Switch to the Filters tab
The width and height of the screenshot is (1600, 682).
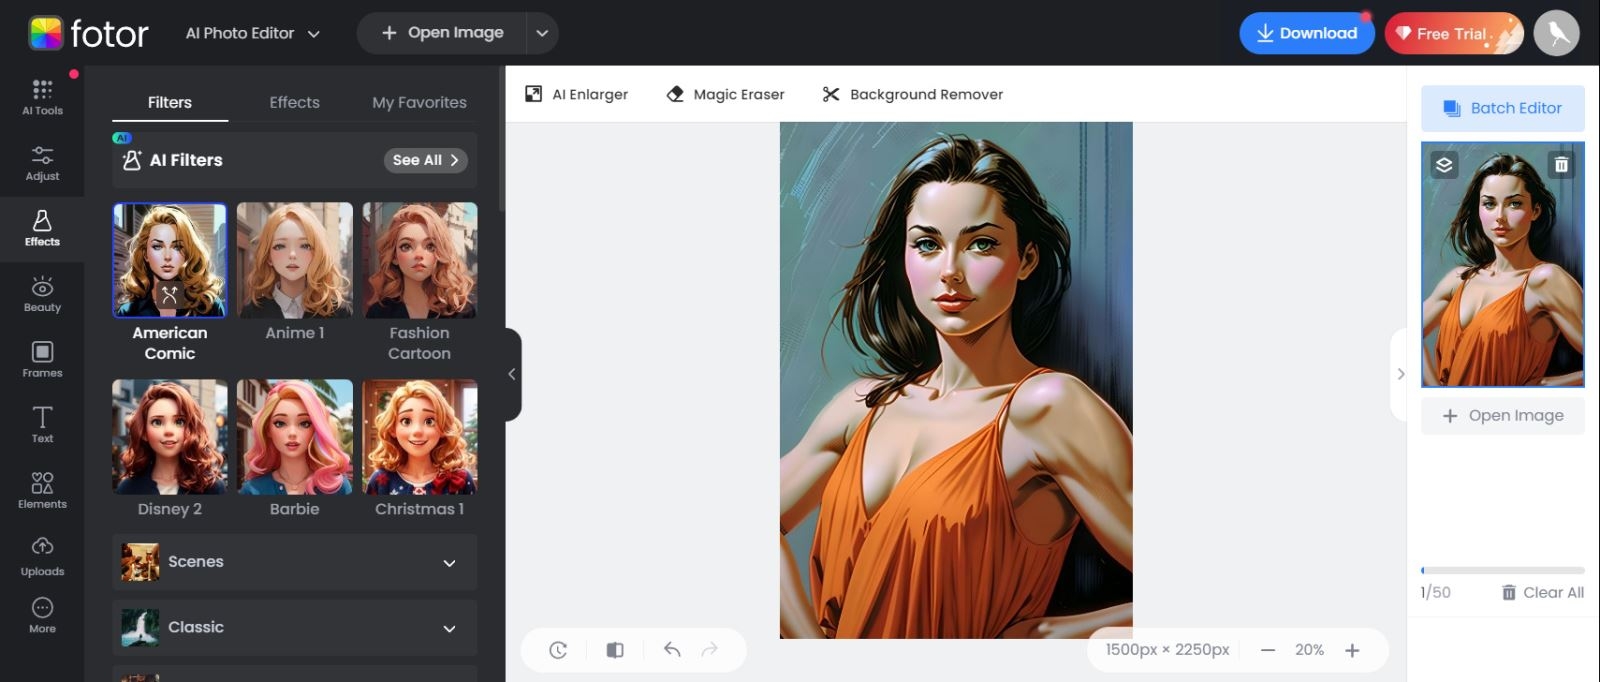pyautogui.click(x=170, y=102)
